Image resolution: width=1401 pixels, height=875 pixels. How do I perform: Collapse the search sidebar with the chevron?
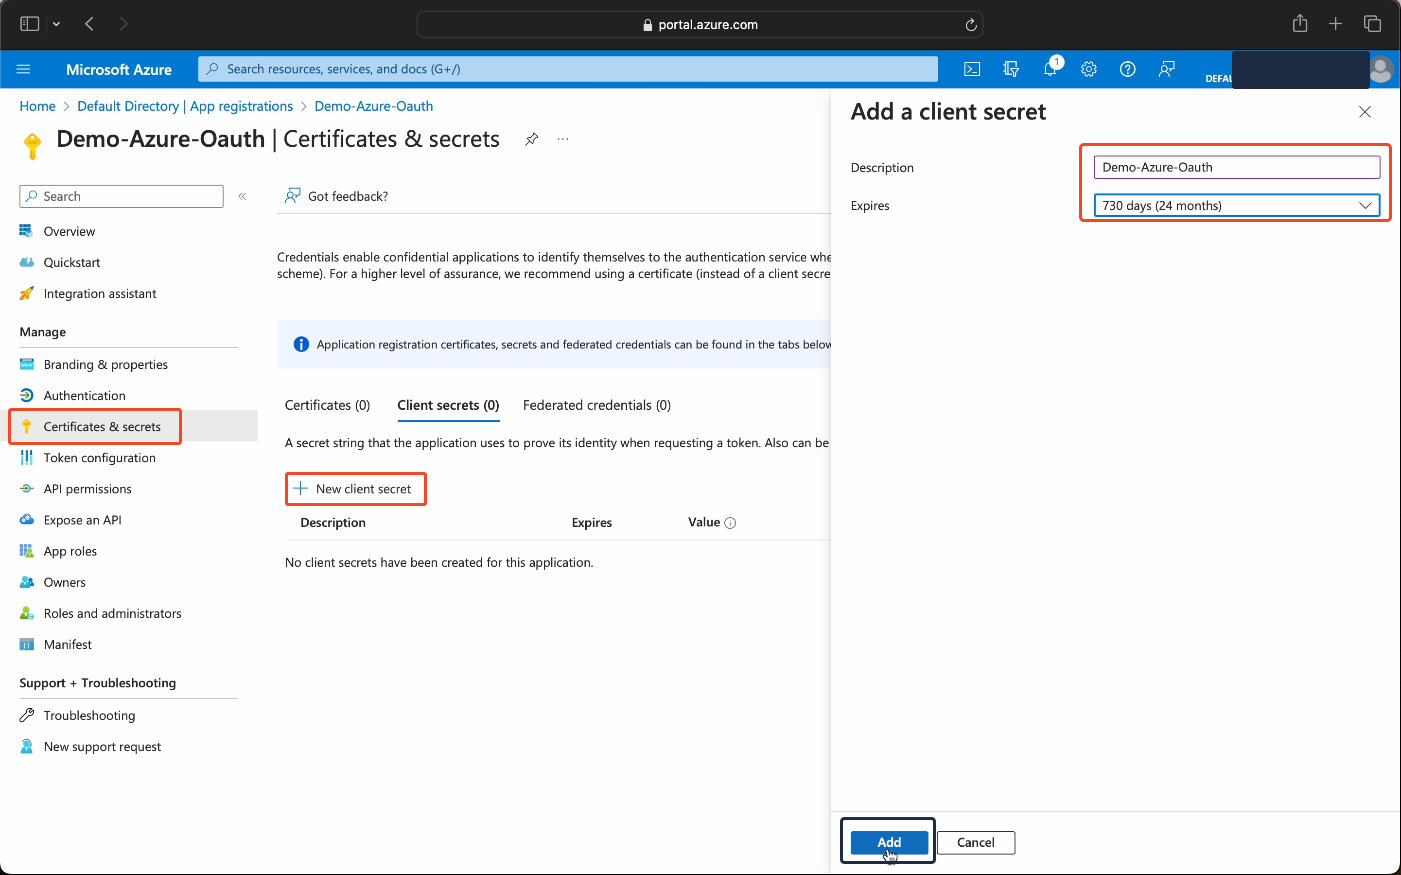click(242, 196)
